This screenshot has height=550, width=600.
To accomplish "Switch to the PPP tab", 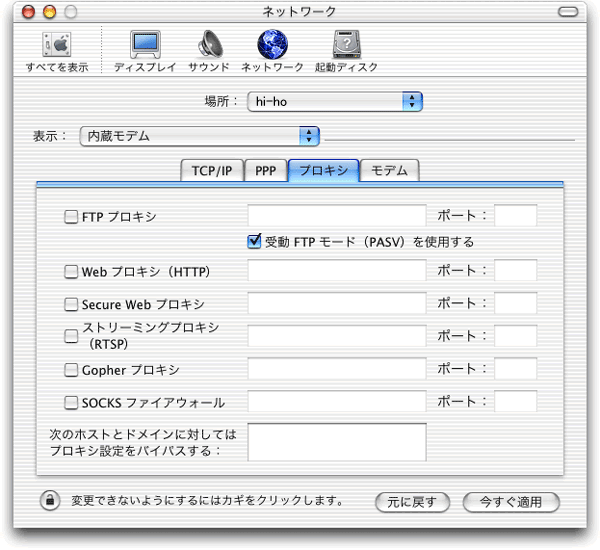I will (265, 170).
